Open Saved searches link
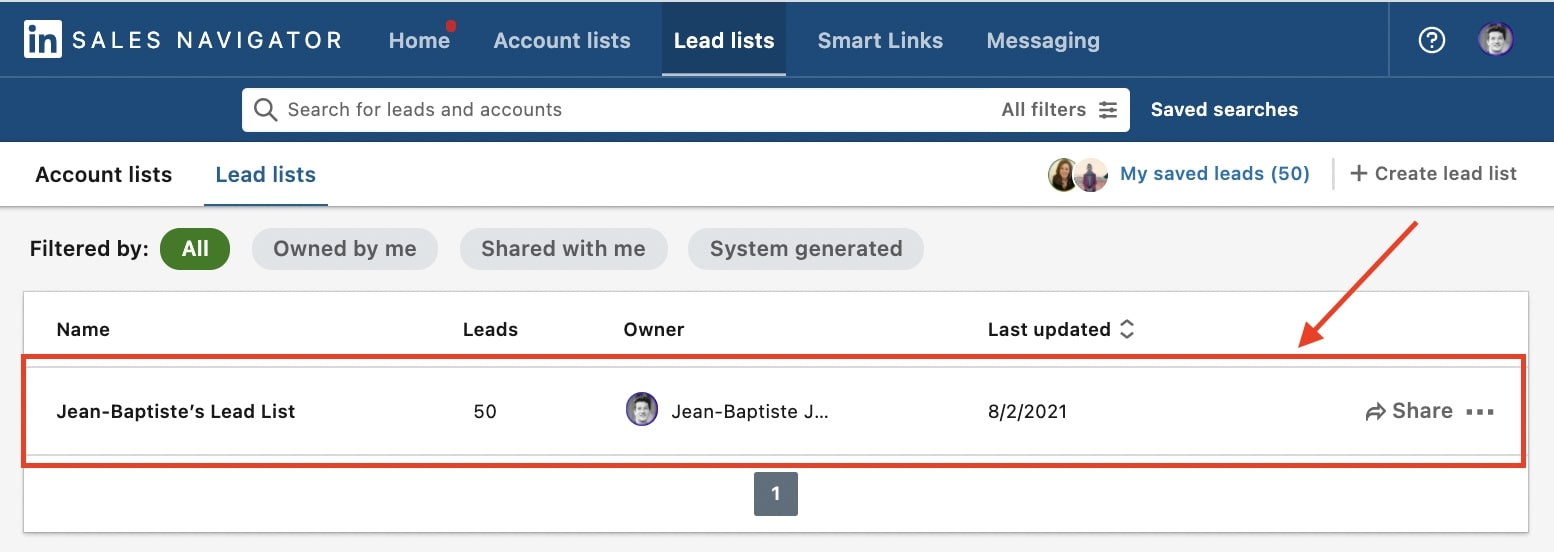The height and width of the screenshot is (552, 1554). pos(1224,110)
